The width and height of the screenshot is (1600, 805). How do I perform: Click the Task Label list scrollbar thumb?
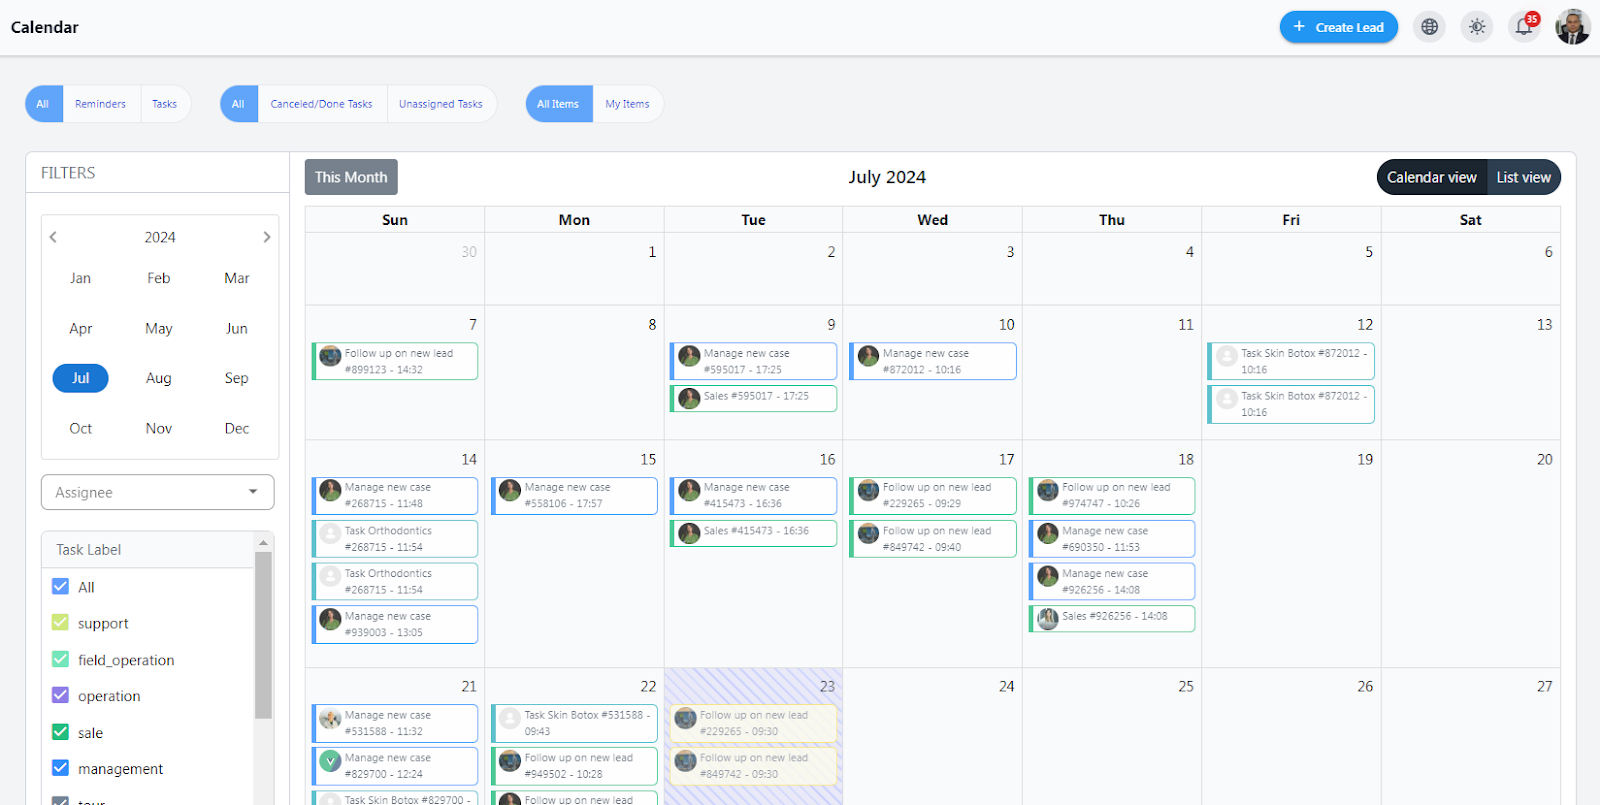pos(263,635)
